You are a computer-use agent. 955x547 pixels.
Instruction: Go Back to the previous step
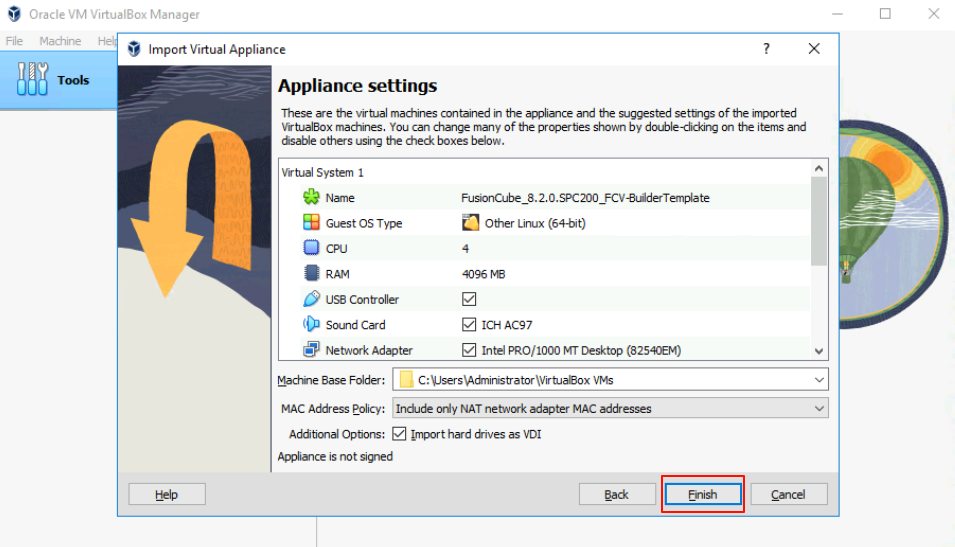(616, 494)
